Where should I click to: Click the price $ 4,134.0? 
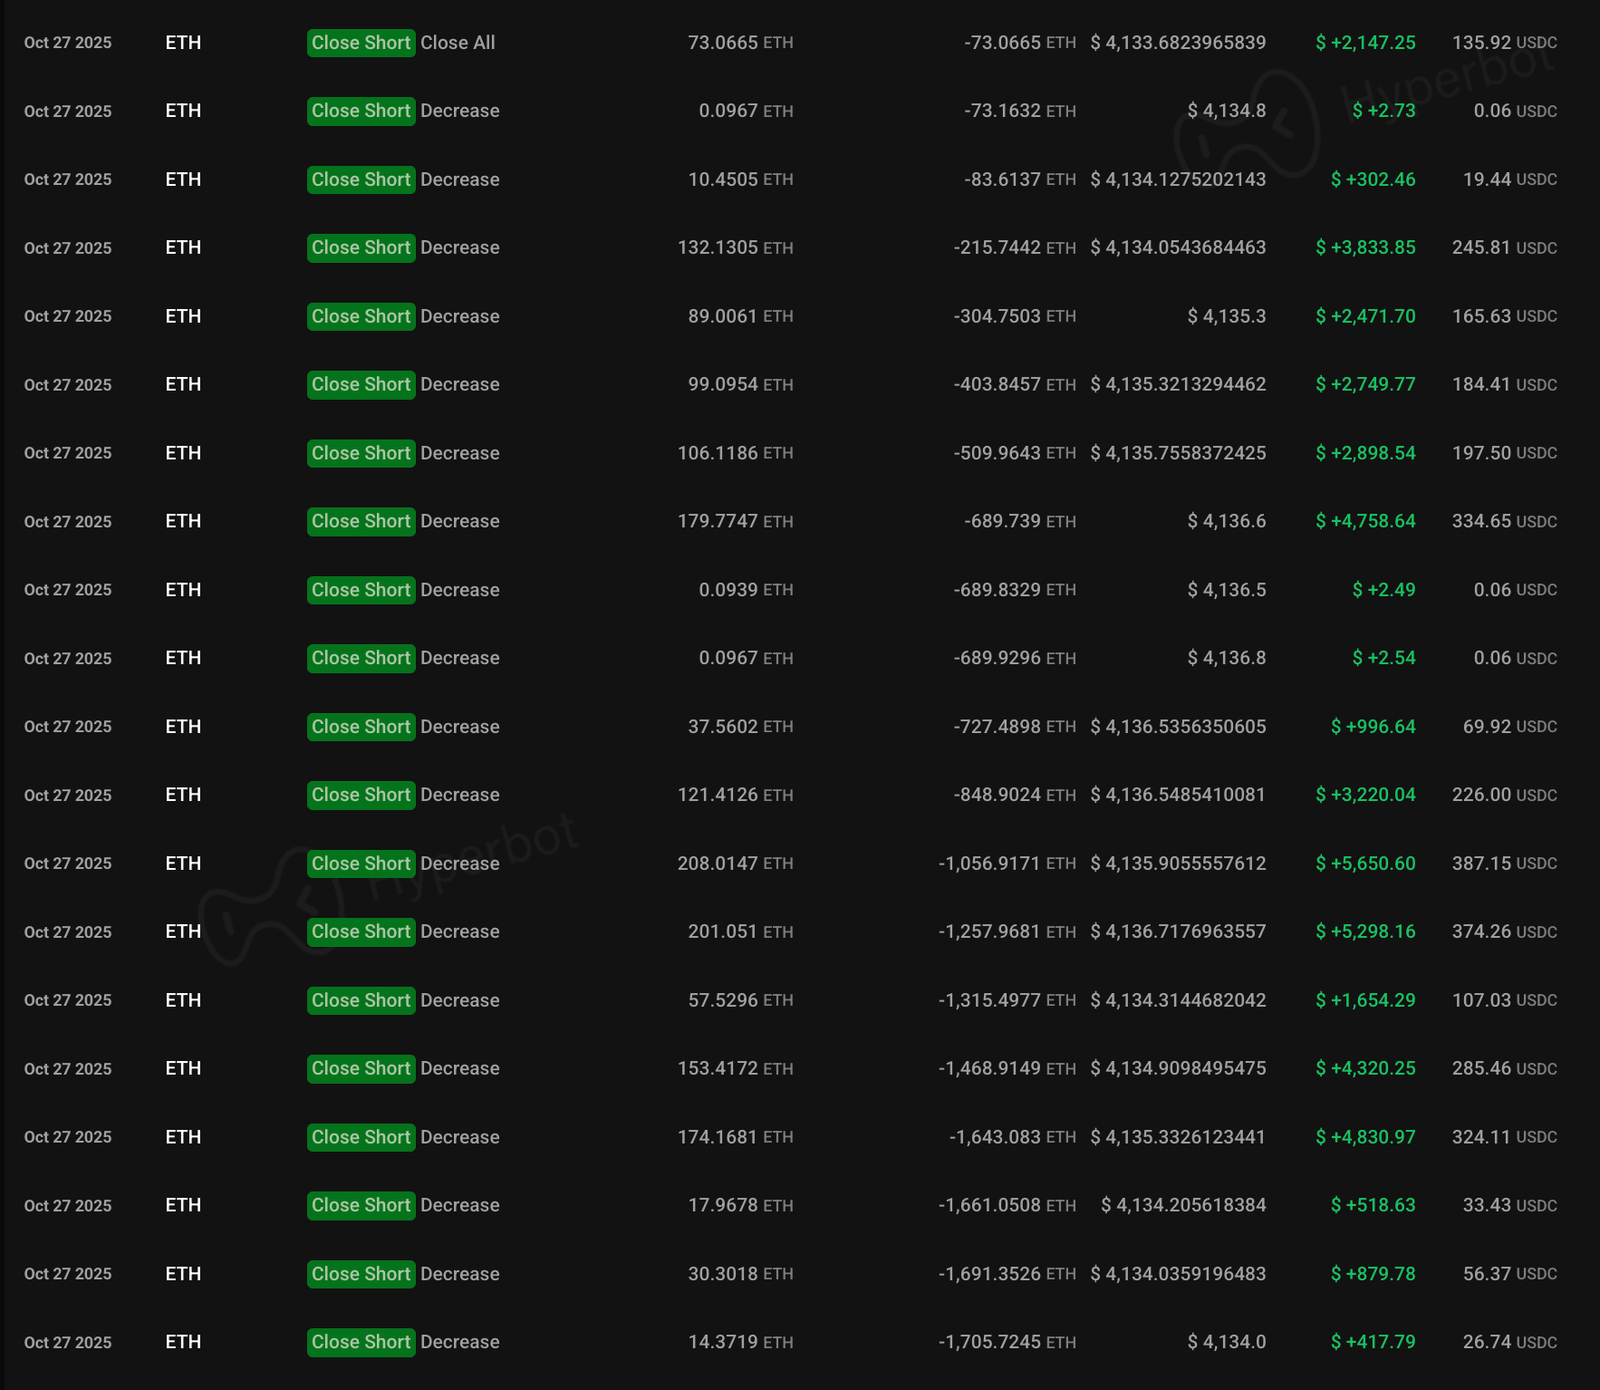[x=1227, y=1343]
